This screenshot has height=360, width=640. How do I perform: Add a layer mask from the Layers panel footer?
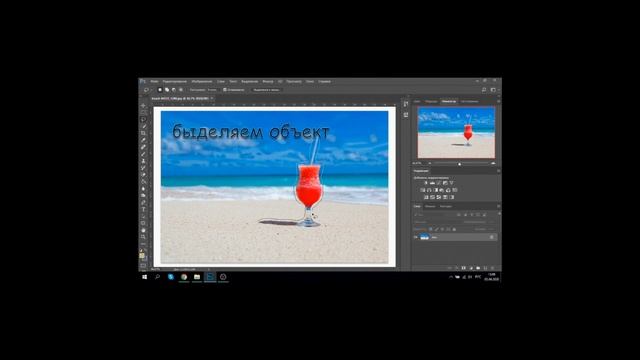click(464, 268)
